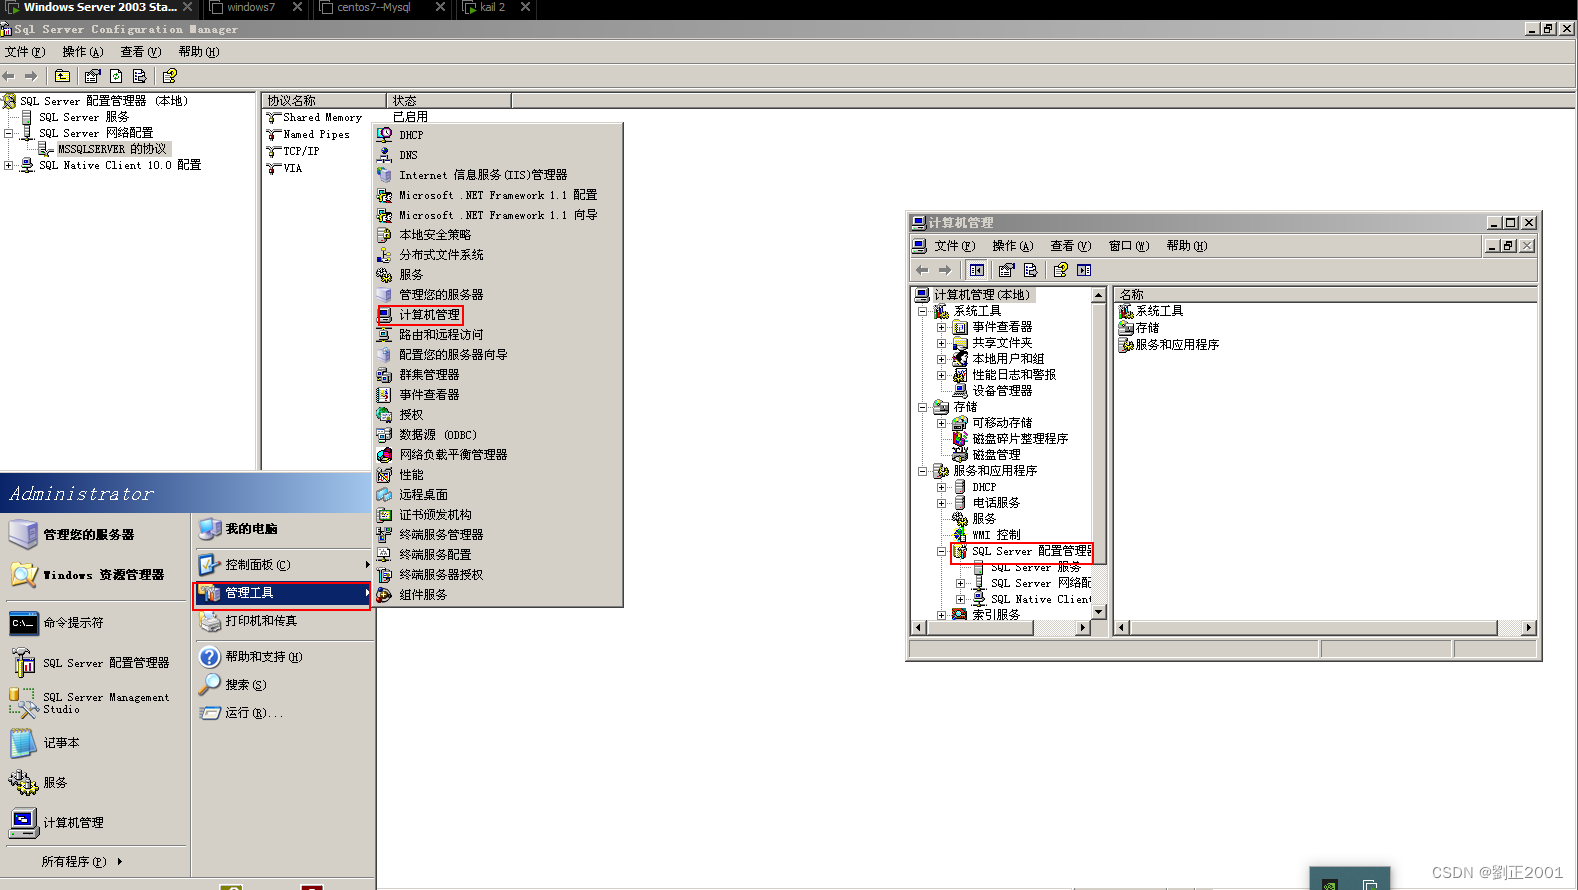Screen dimensions: 1578x890
Task: Click Properties icon in 计算机管理 toolbar
Action: [x=1007, y=270]
